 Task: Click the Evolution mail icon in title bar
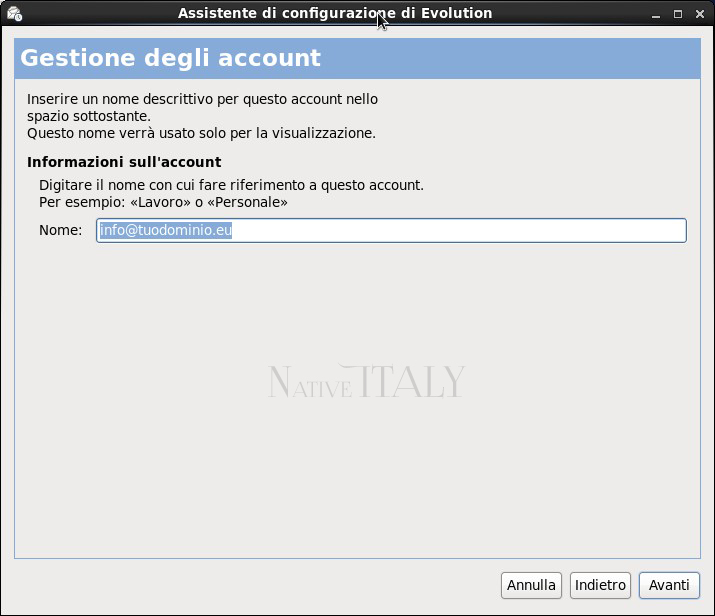pos(15,14)
